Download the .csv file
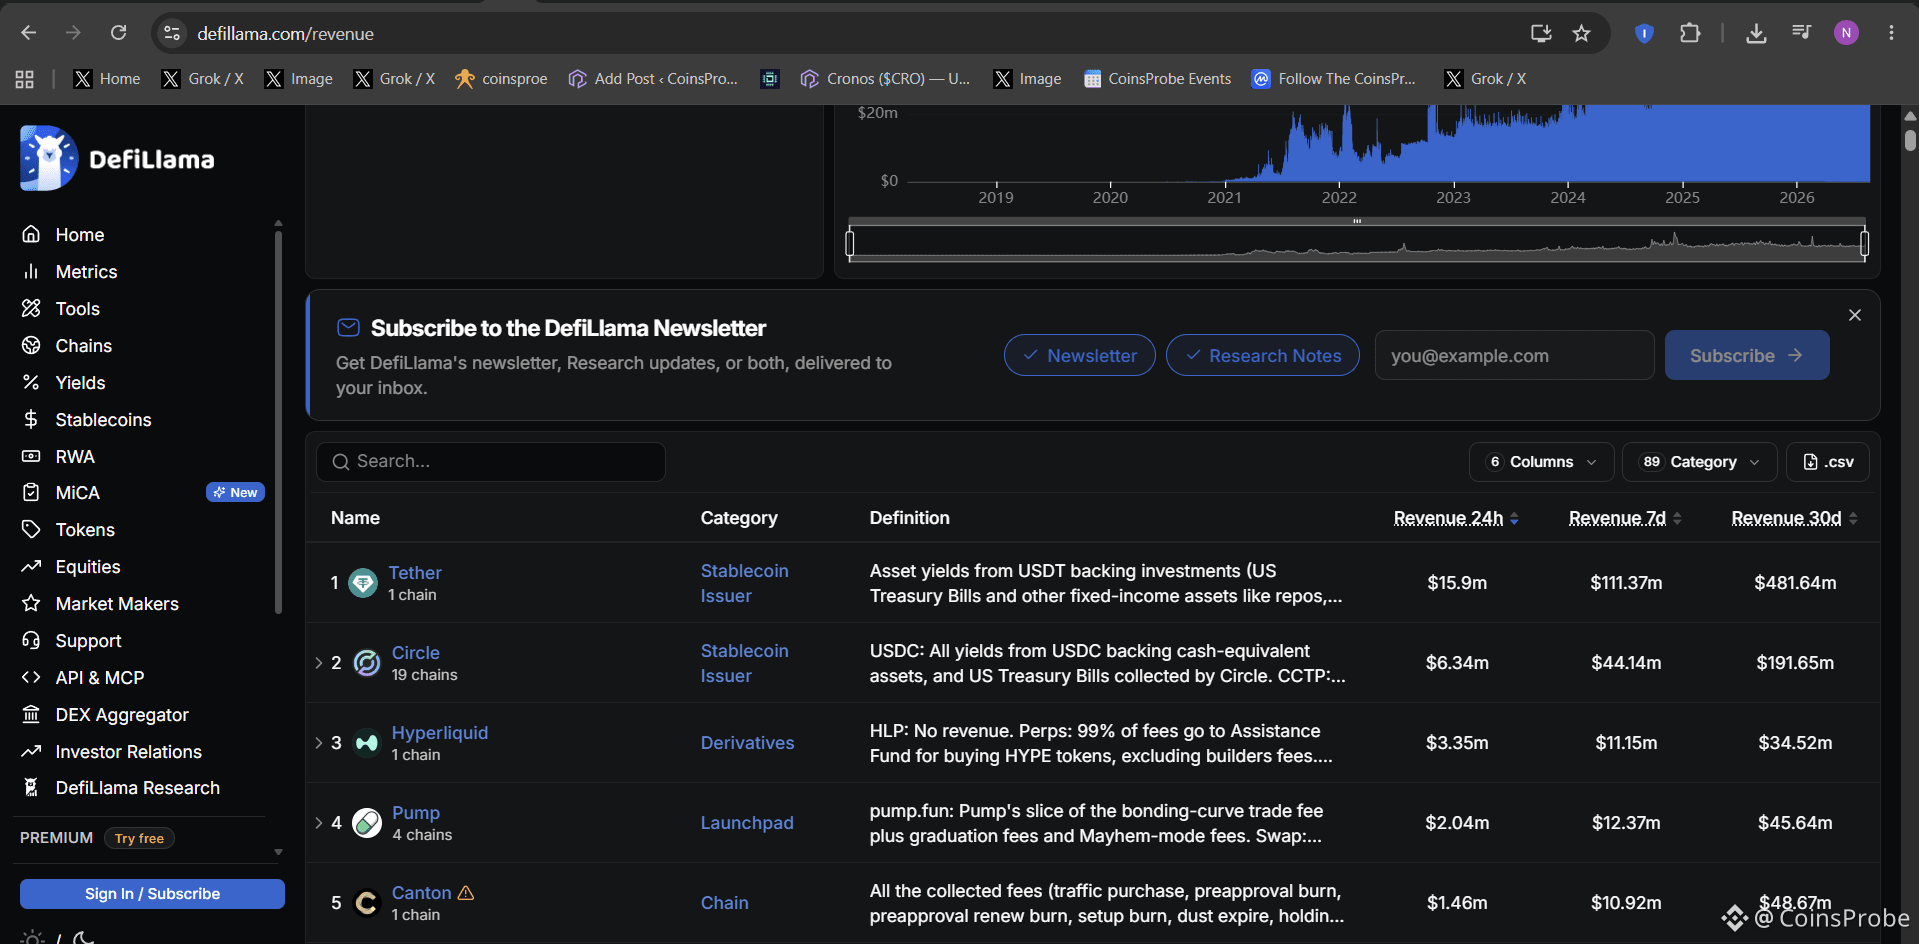 [1827, 462]
